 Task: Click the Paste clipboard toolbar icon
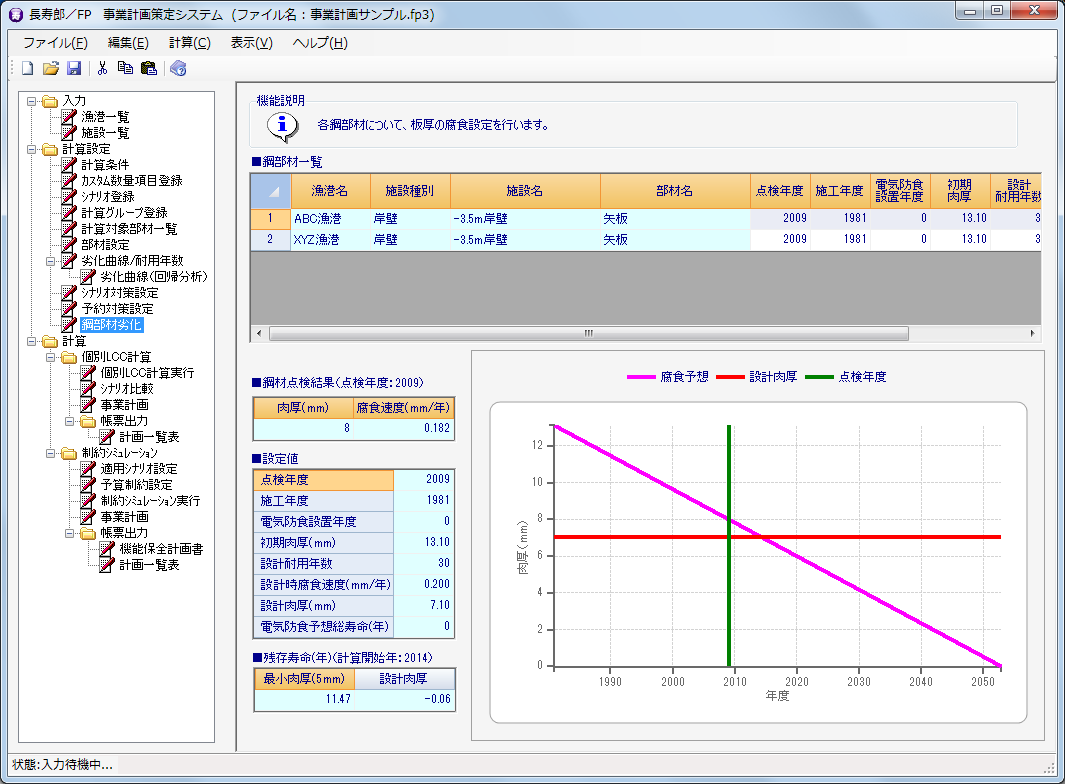(148, 68)
